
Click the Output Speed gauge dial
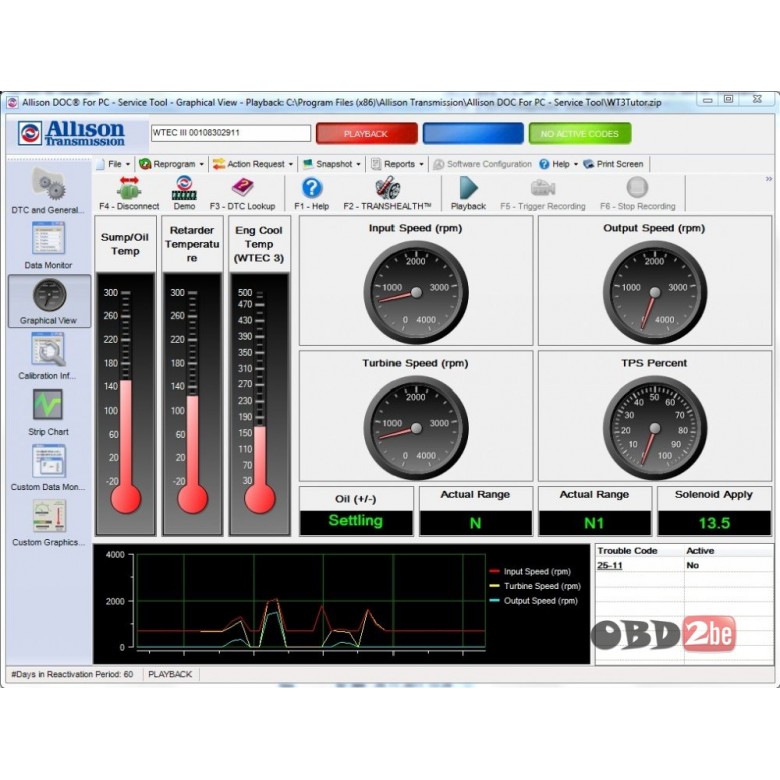coord(655,292)
